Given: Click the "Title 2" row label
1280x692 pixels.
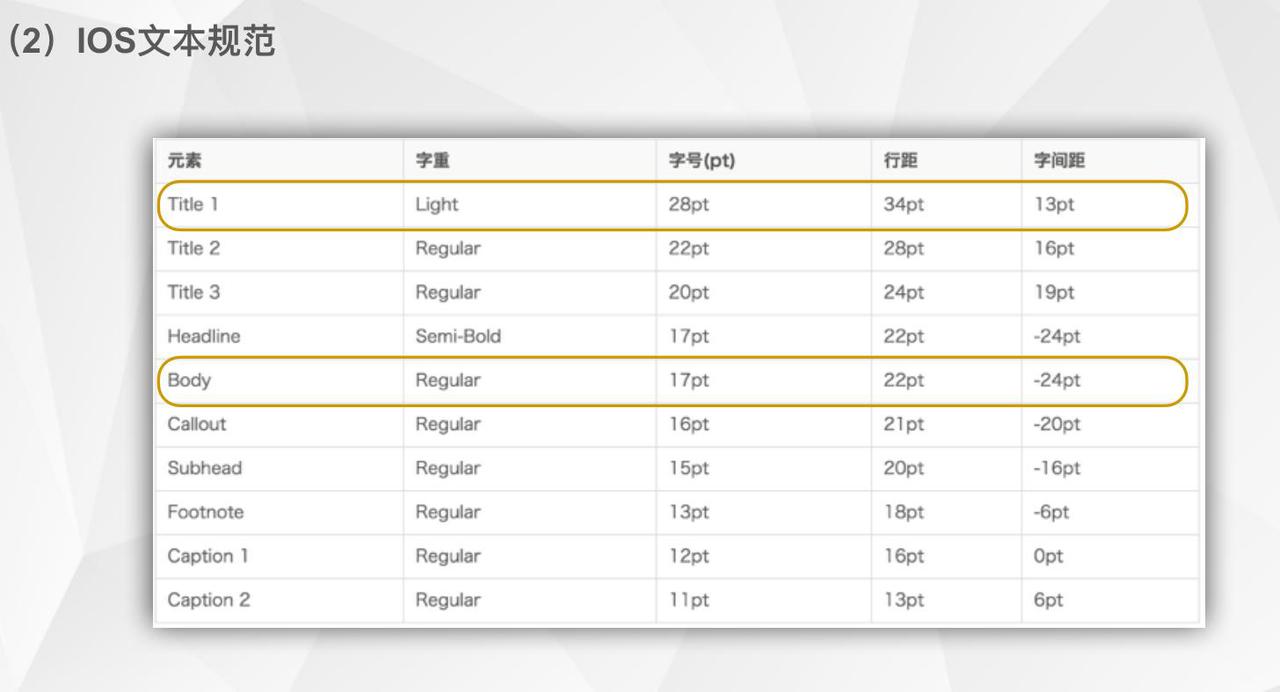Looking at the screenshot, I should (194, 249).
